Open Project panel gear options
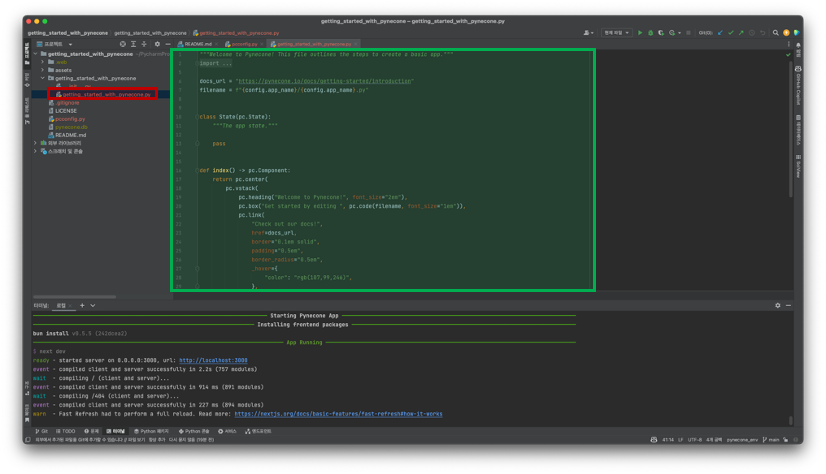 click(157, 44)
